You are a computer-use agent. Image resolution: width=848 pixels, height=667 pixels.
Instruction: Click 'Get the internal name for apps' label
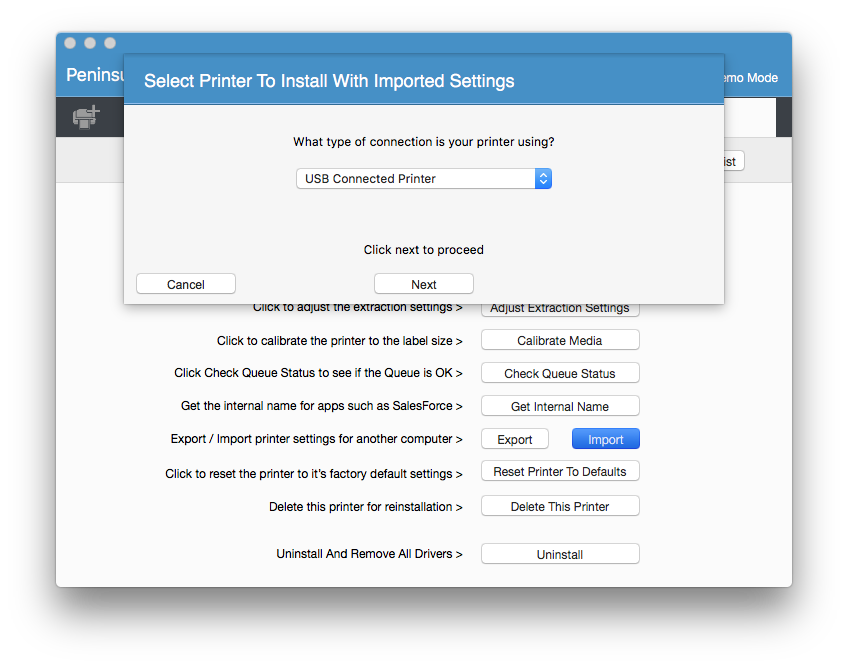click(322, 406)
